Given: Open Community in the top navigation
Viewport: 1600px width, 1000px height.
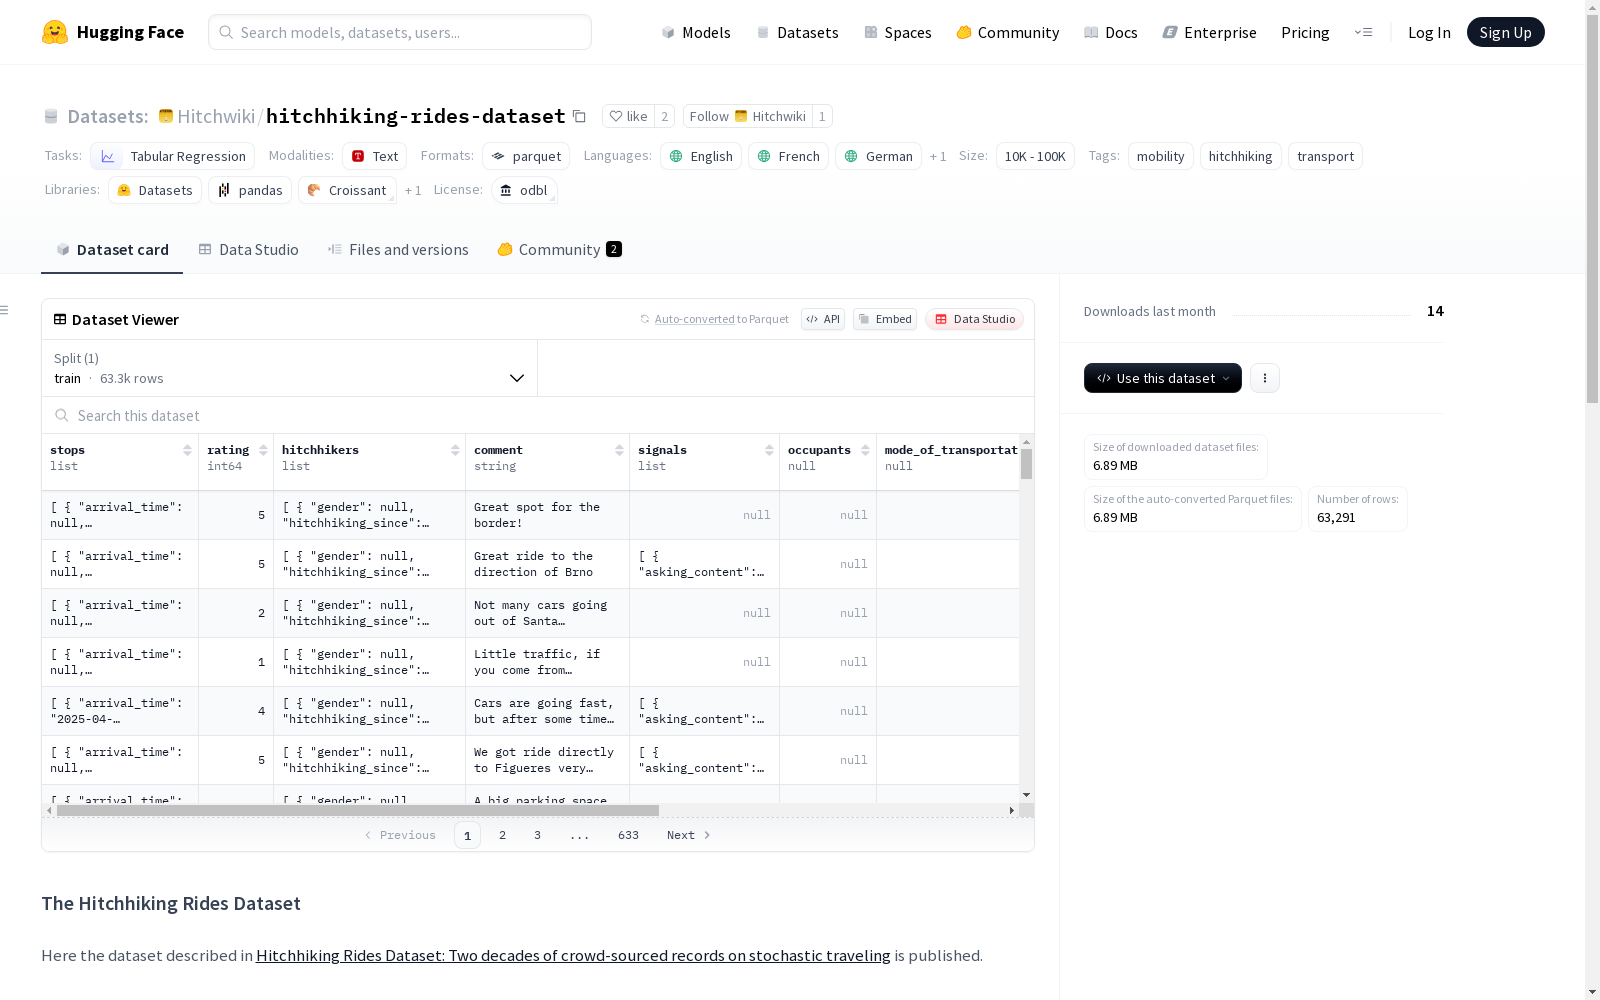Looking at the screenshot, I should 1008,32.
